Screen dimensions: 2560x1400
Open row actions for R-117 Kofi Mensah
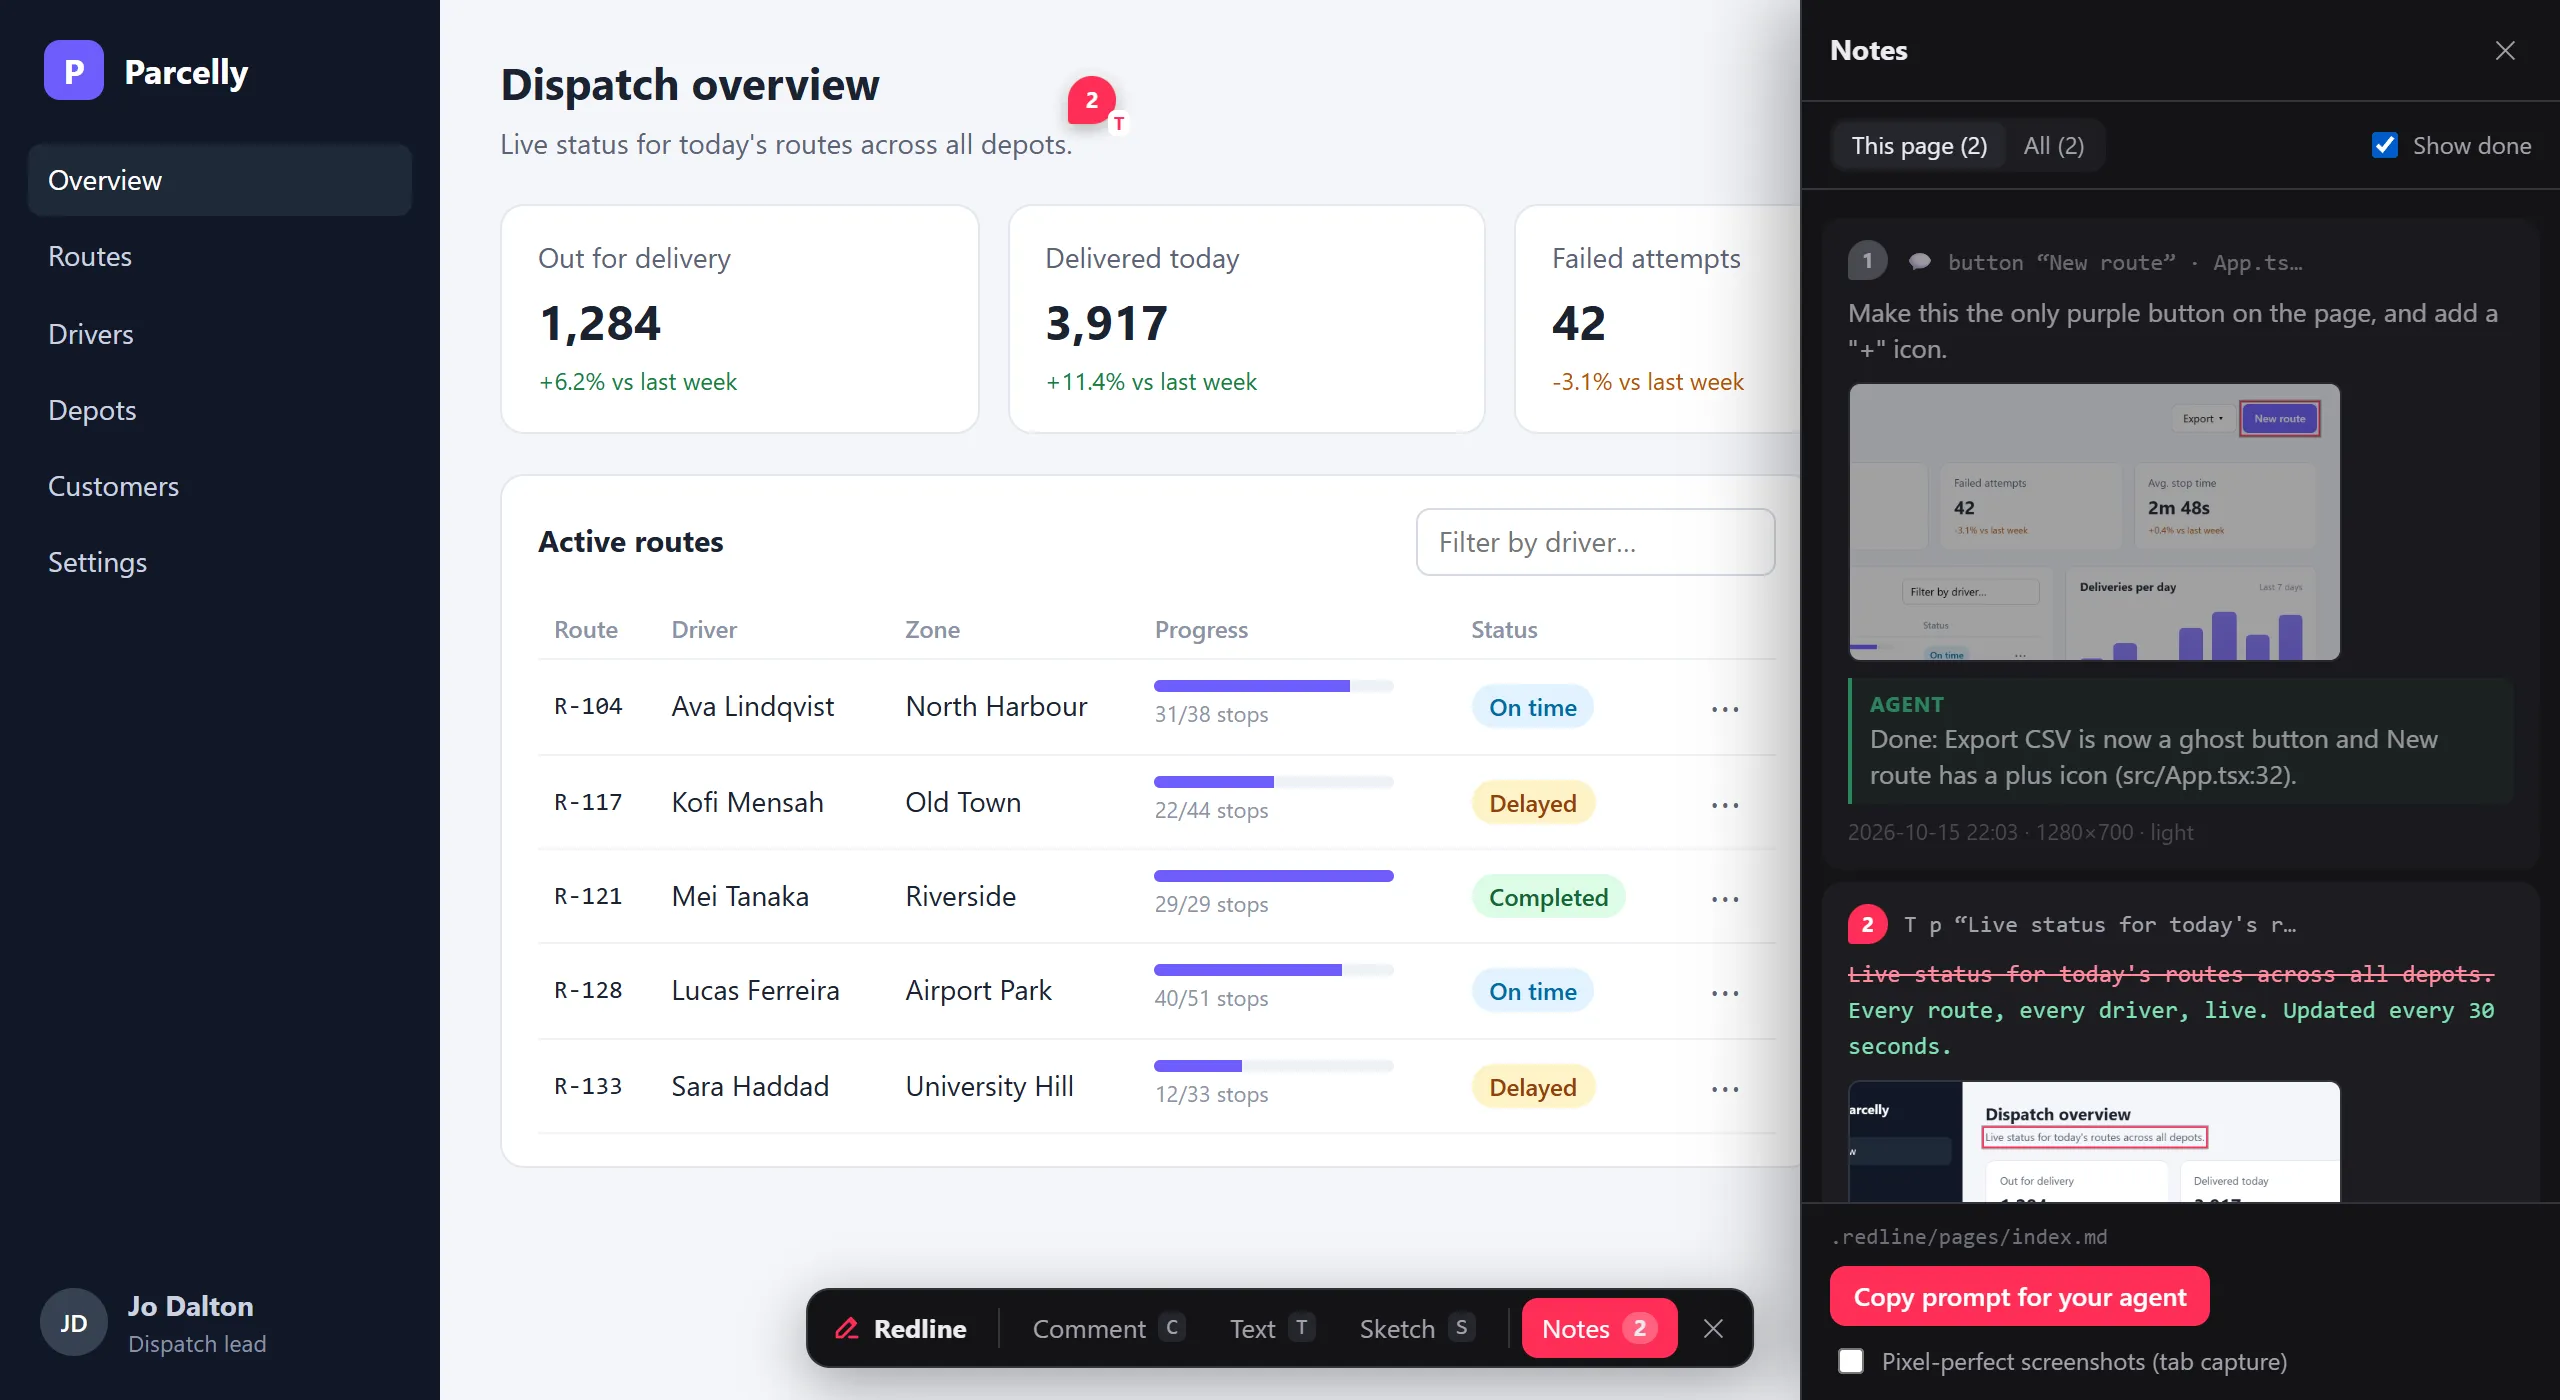click(1725, 804)
